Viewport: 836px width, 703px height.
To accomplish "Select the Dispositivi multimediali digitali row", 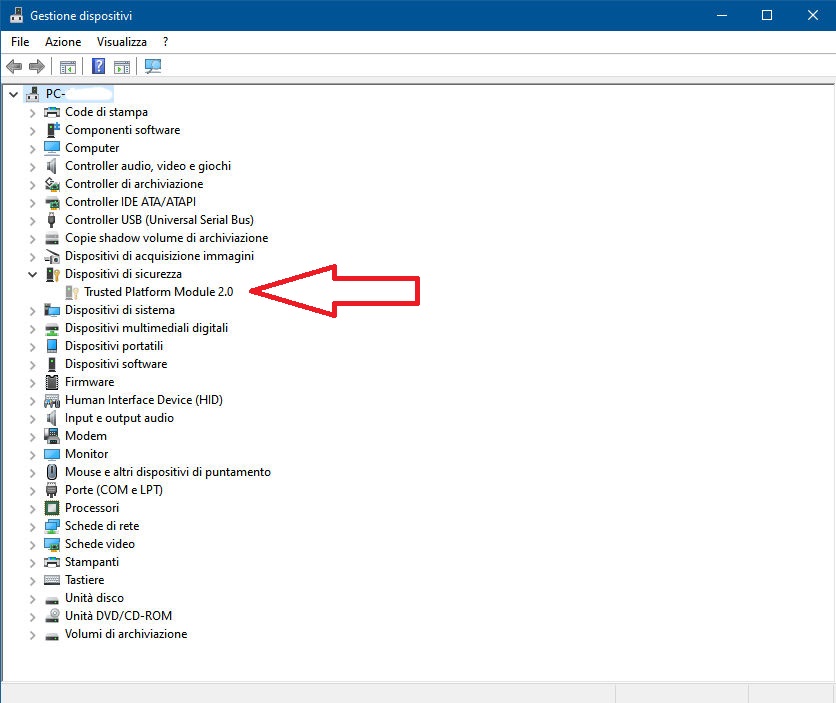I will click(147, 328).
